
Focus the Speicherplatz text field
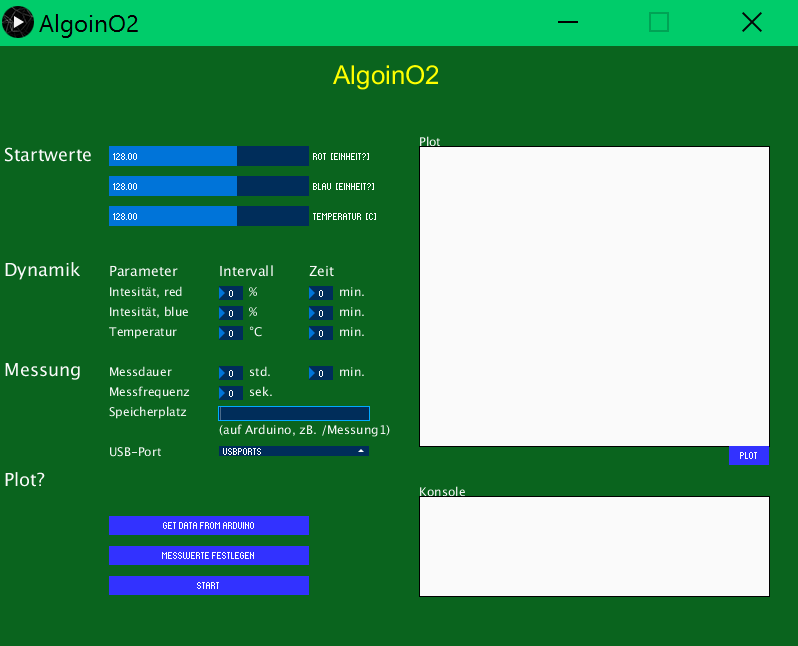[294, 413]
